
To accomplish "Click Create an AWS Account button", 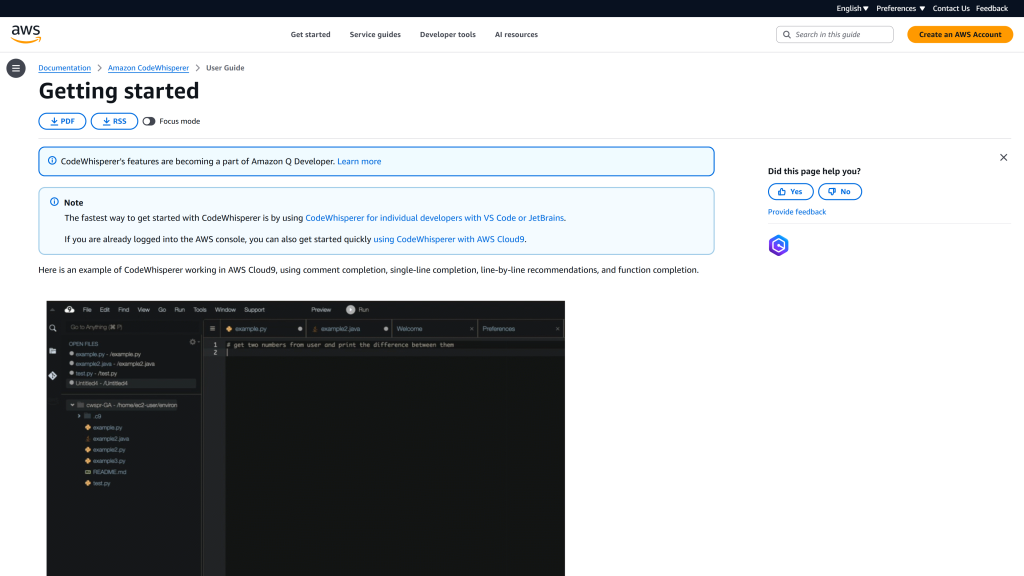I will (960, 35).
